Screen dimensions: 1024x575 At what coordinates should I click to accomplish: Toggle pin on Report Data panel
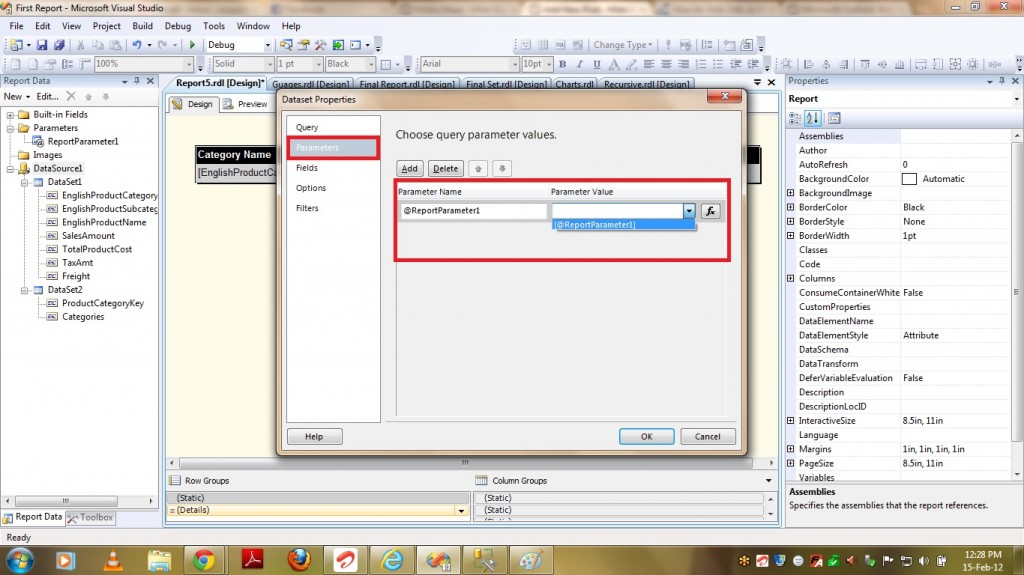coord(138,81)
